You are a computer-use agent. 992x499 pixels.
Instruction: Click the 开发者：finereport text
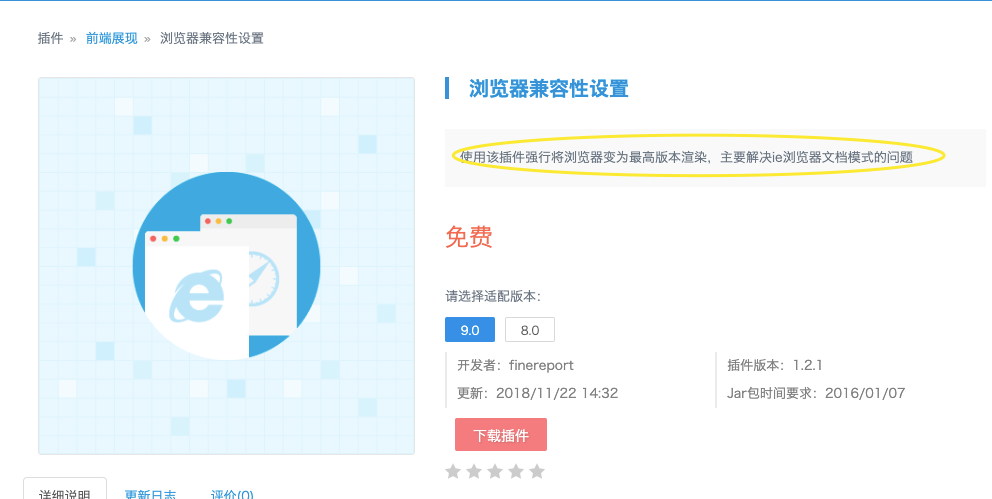coord(515,365)
